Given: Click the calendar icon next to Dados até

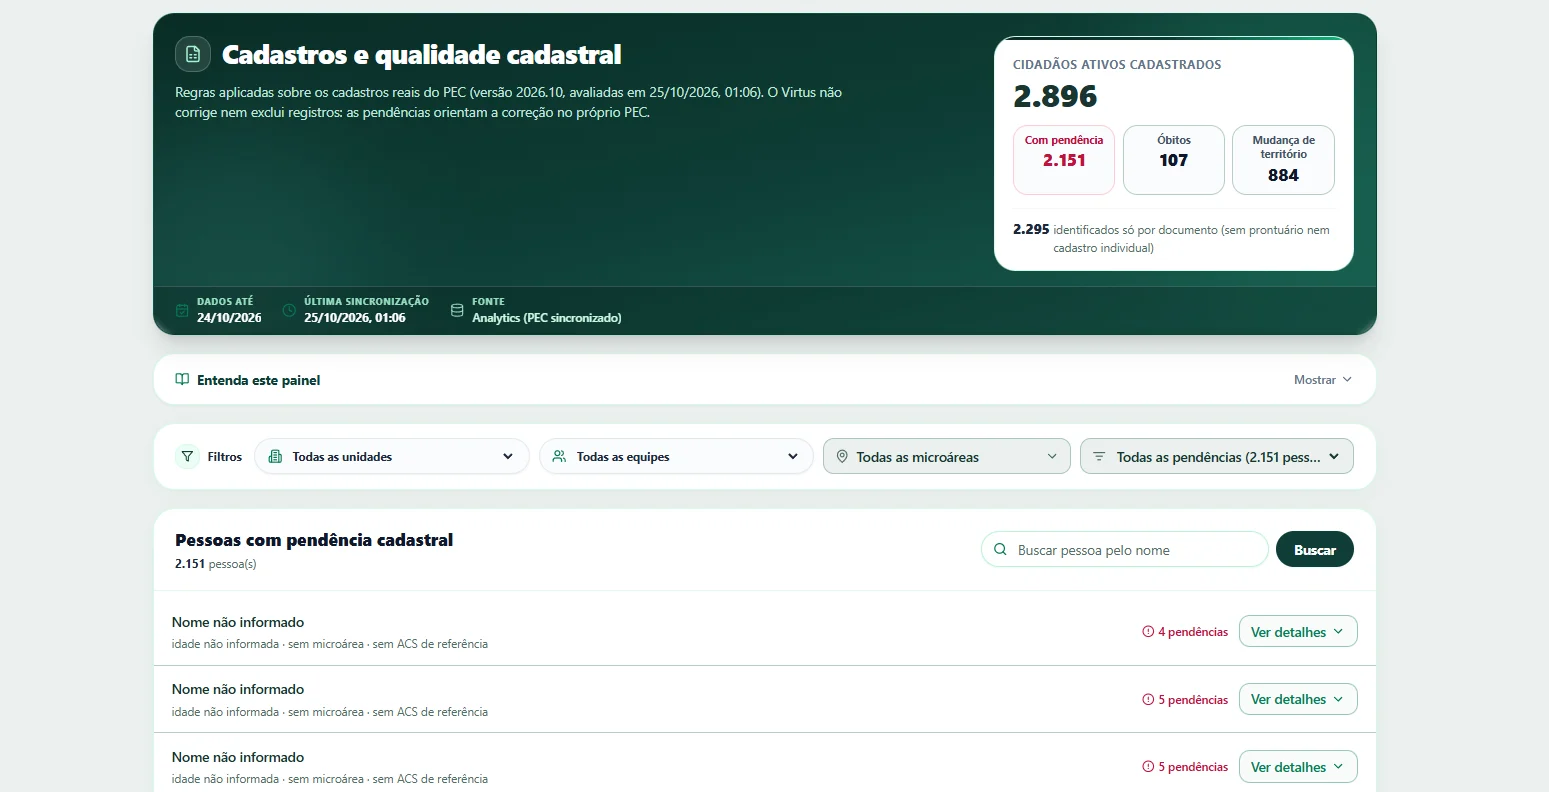Looking at the screenshot, I should pos(182,310).
